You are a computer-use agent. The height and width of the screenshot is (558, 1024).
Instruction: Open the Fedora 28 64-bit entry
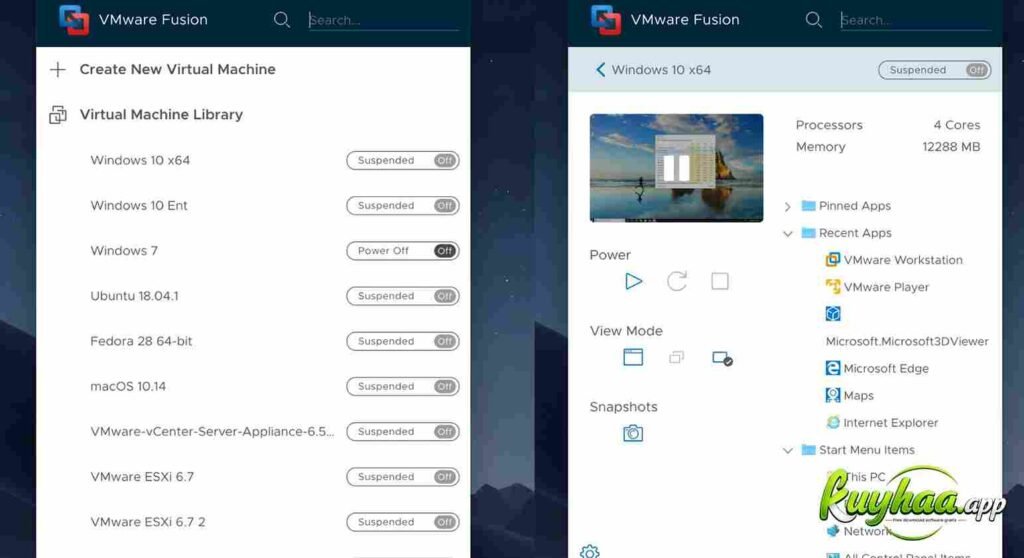click(x=141, y=340)
